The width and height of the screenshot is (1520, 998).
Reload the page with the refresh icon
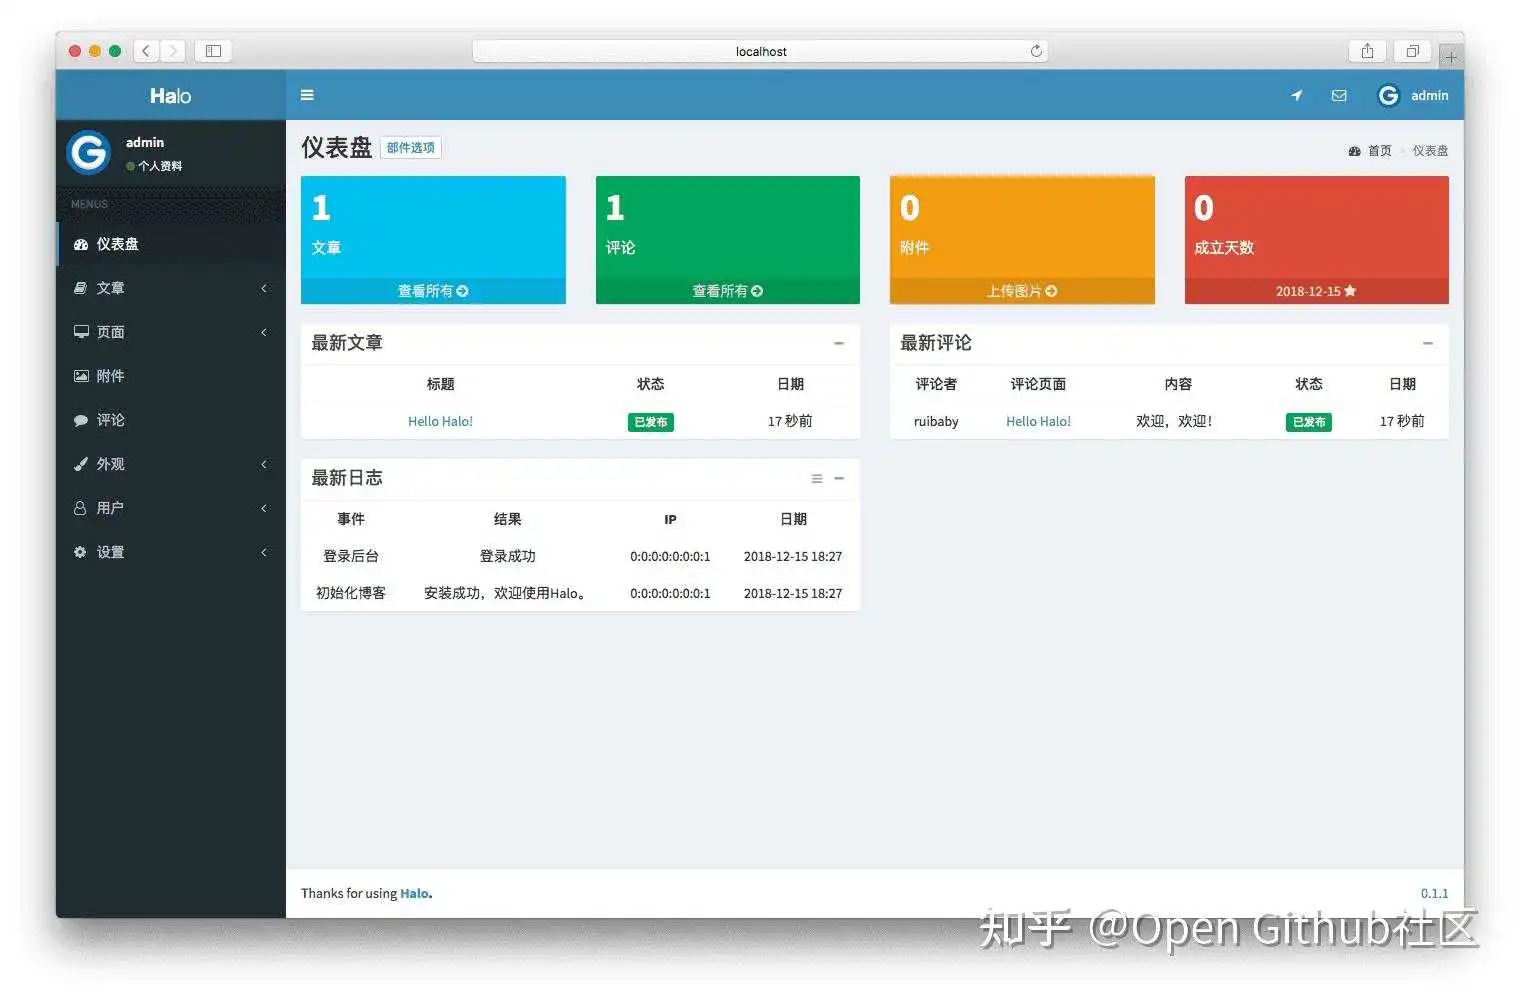pos(1036,51)
